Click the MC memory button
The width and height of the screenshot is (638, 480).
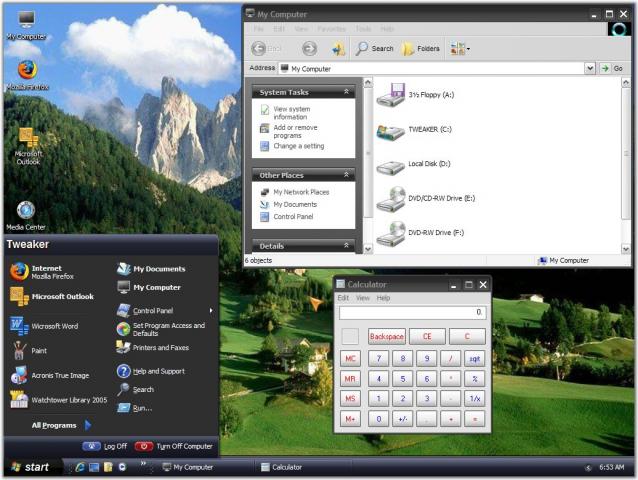[350, 358]
